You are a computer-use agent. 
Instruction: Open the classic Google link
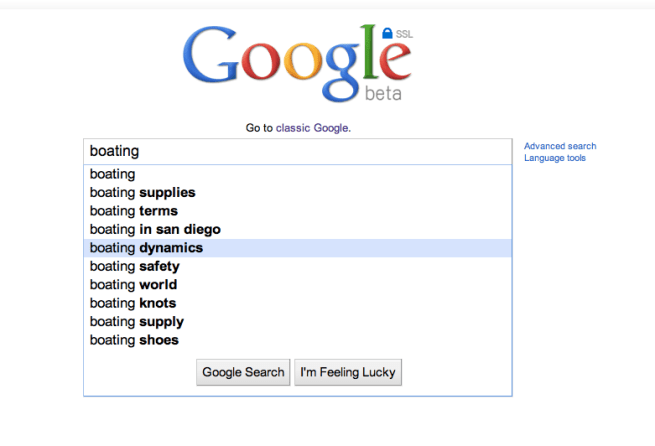(x=313, y=128)
